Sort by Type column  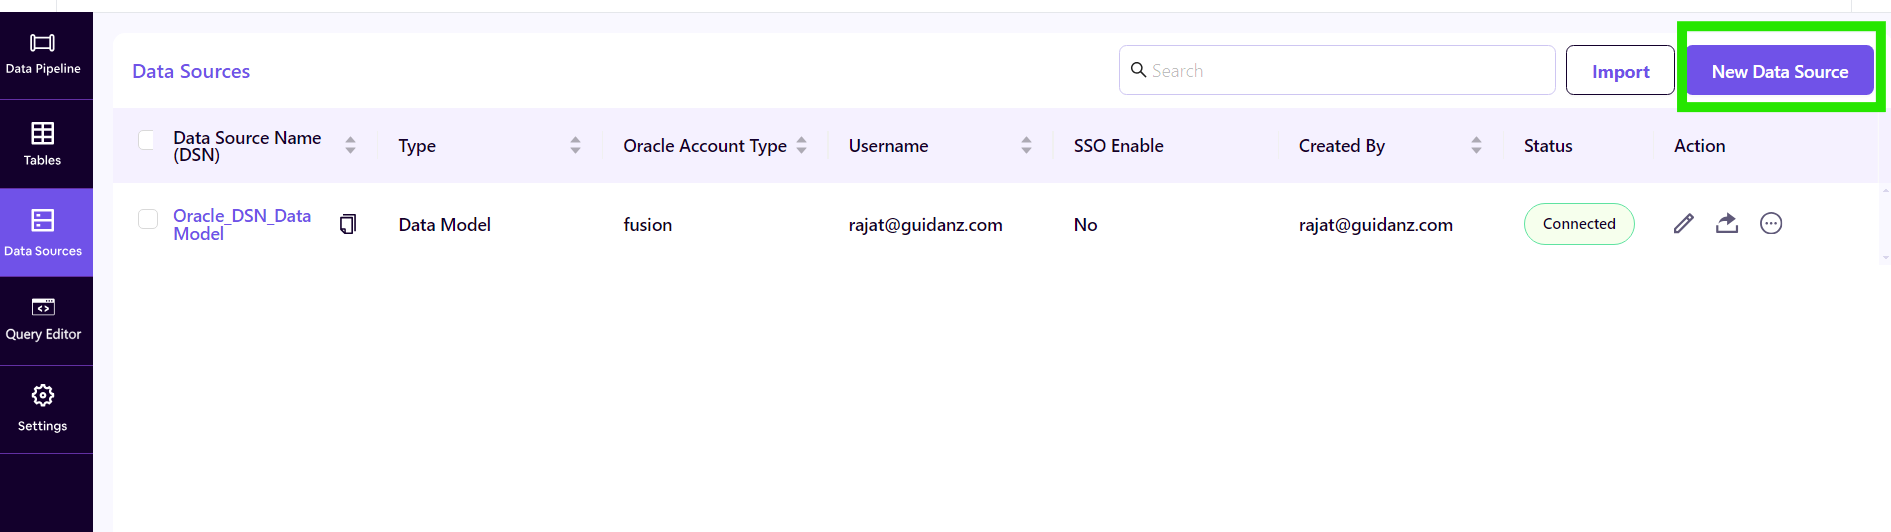click(x=575, y=145)
